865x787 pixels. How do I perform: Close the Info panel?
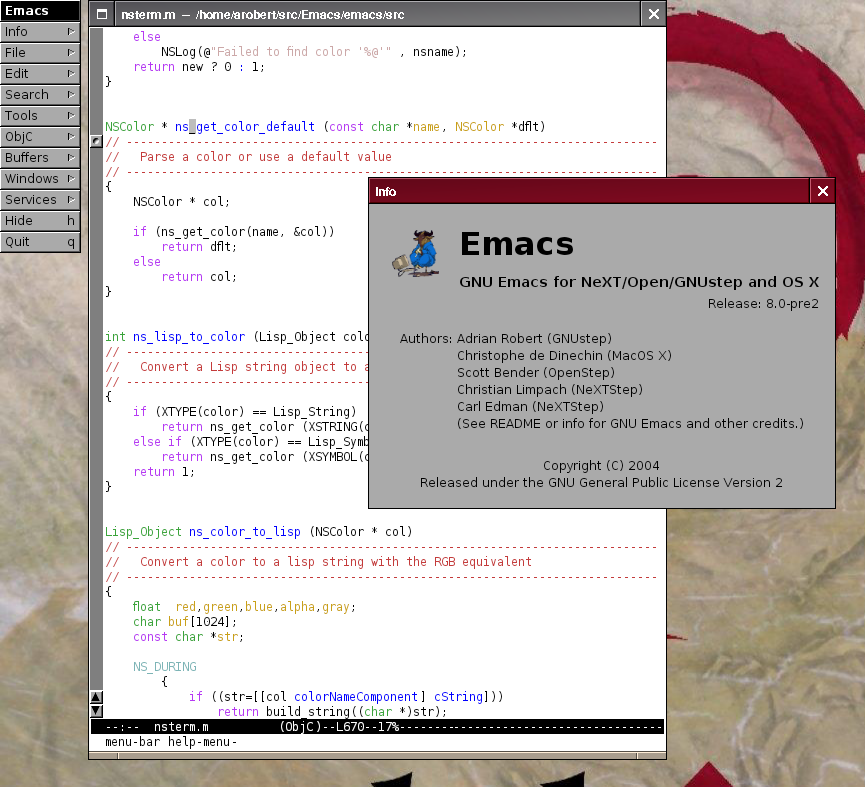tap(822, 191)
